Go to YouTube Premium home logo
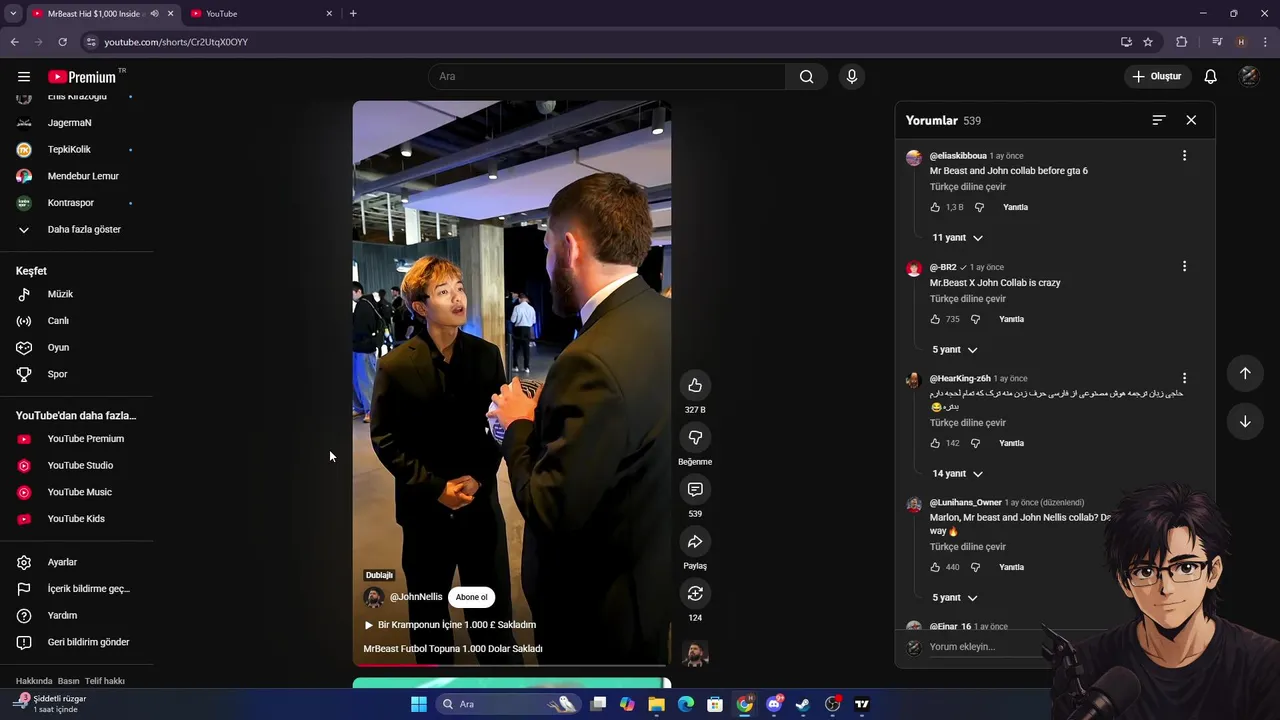The image size is (1280, 720). pyautogui.click(x=83, y=77)
